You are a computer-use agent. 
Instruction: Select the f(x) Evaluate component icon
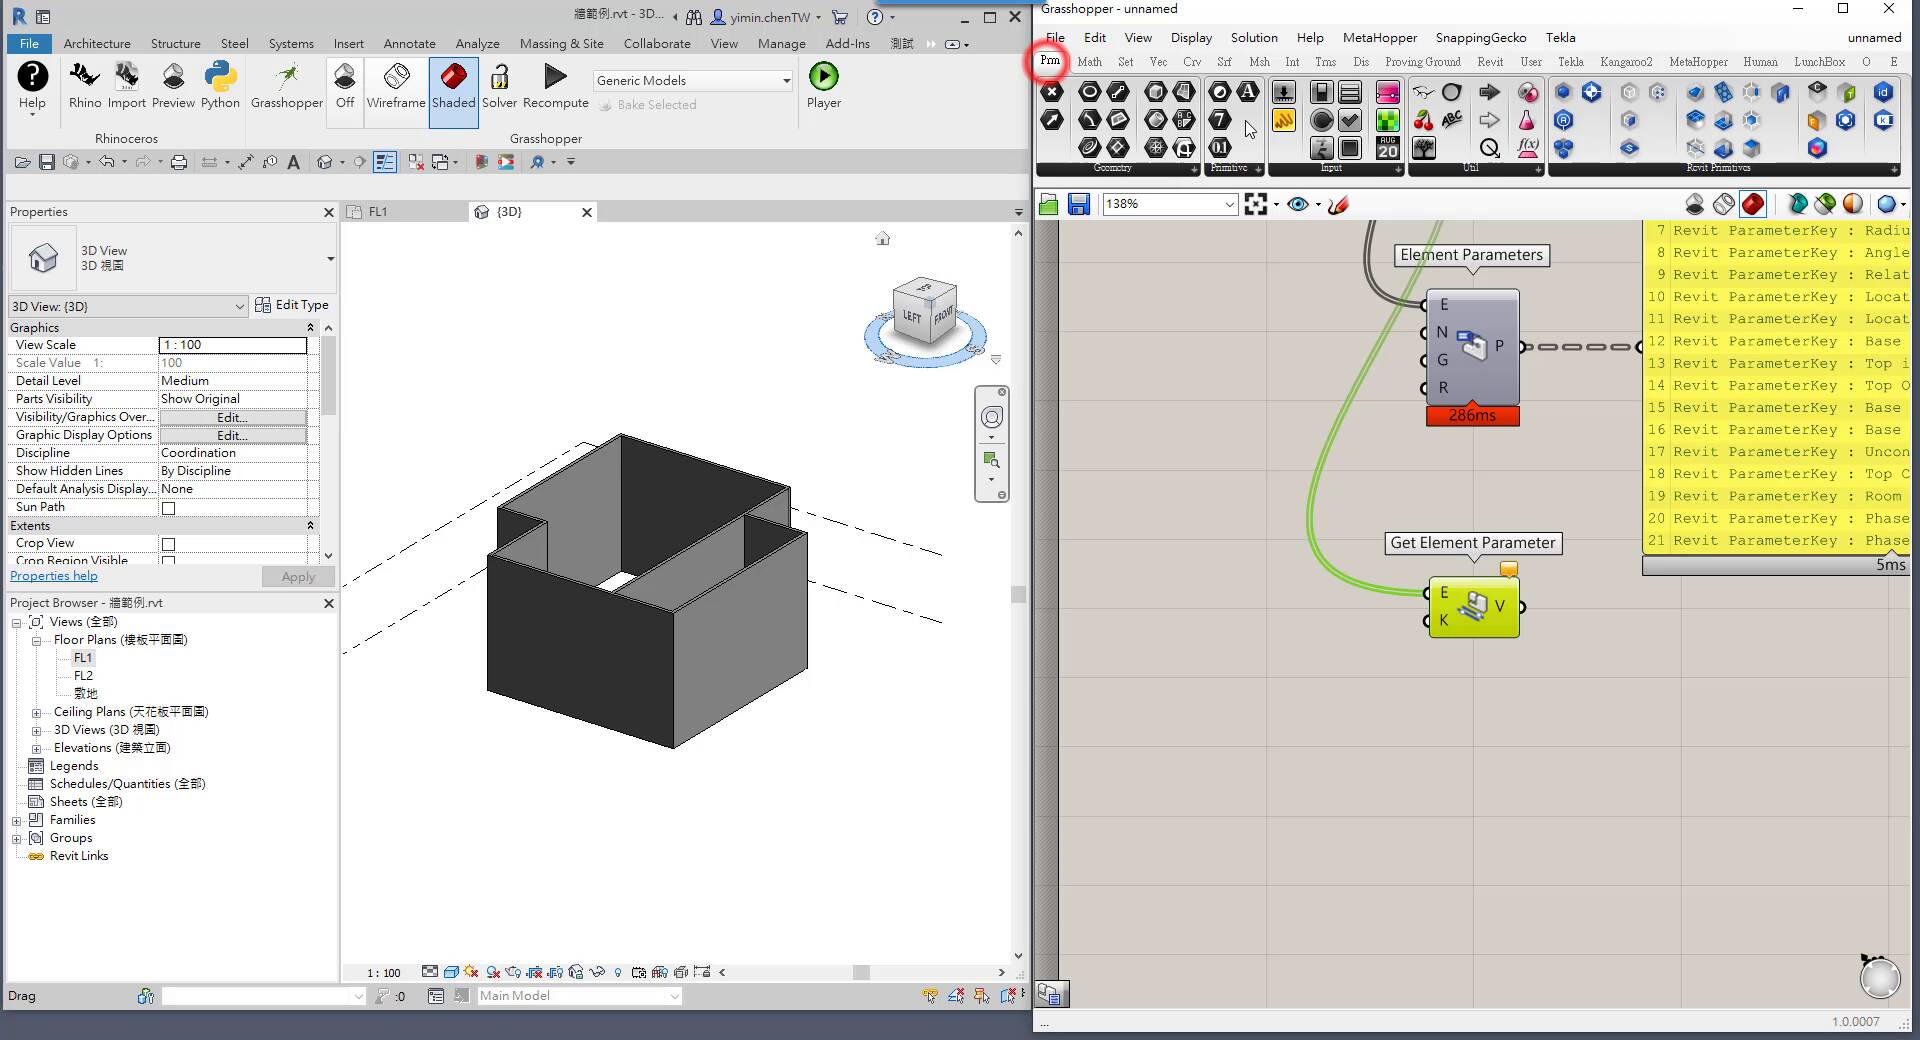[x=1527, y=148]
